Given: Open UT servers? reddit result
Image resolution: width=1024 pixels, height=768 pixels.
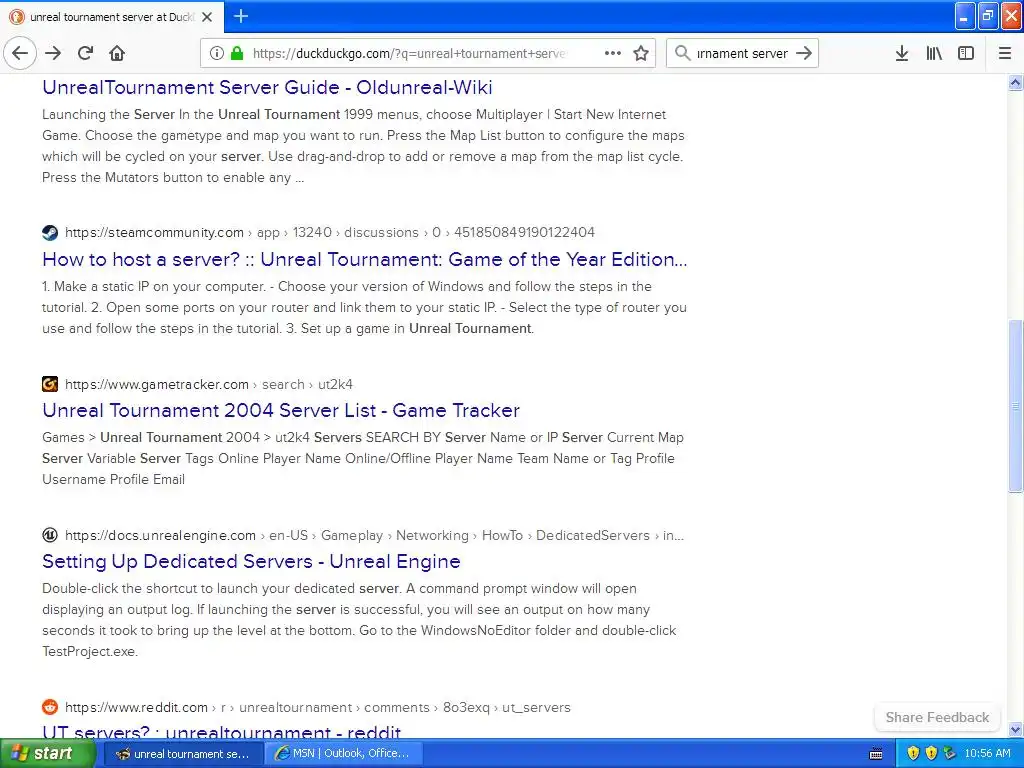Looking at the screenshot, I should [x=221, y=732].
